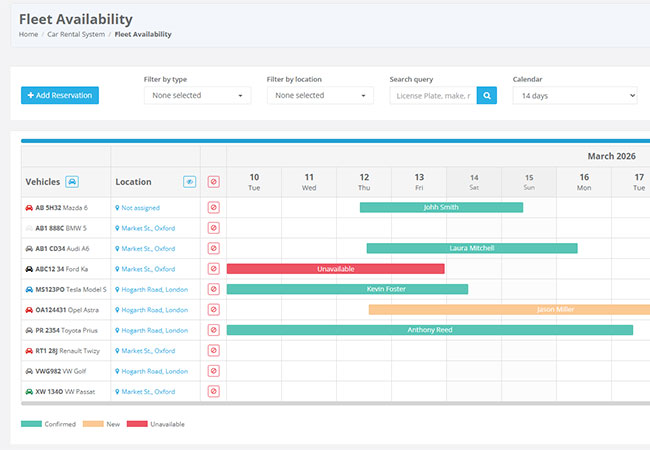Click the car icon of VW Golf
The width and height of the screenshot is (650, 450).
coord(29,371)
